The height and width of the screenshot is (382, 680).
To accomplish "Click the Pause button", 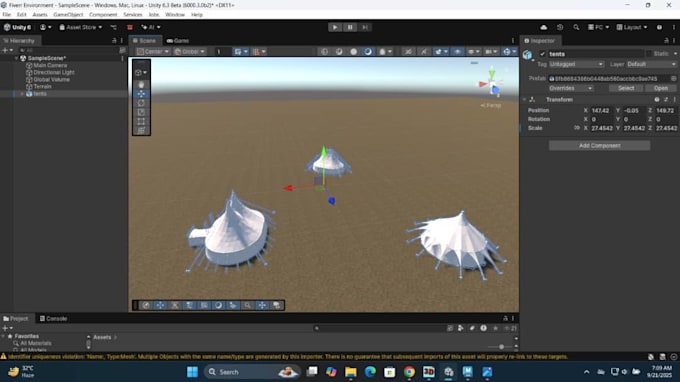I will 350,27.
